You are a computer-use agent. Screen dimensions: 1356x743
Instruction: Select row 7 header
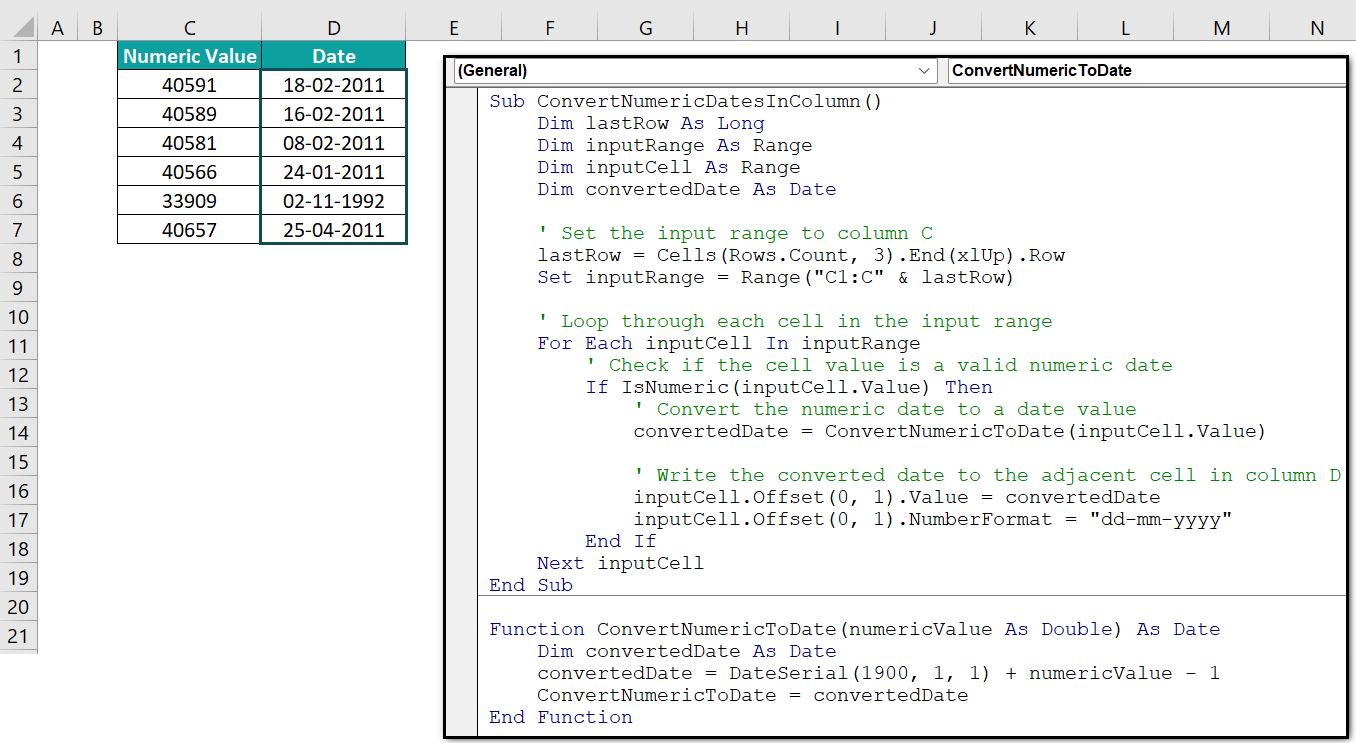click(18, 230)
